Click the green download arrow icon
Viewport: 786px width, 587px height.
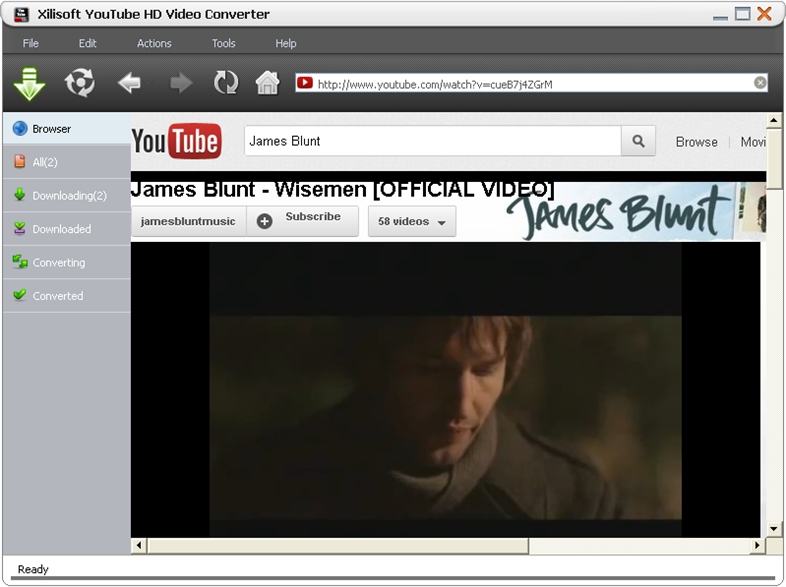pyautogui.click(x=30, y=83)
